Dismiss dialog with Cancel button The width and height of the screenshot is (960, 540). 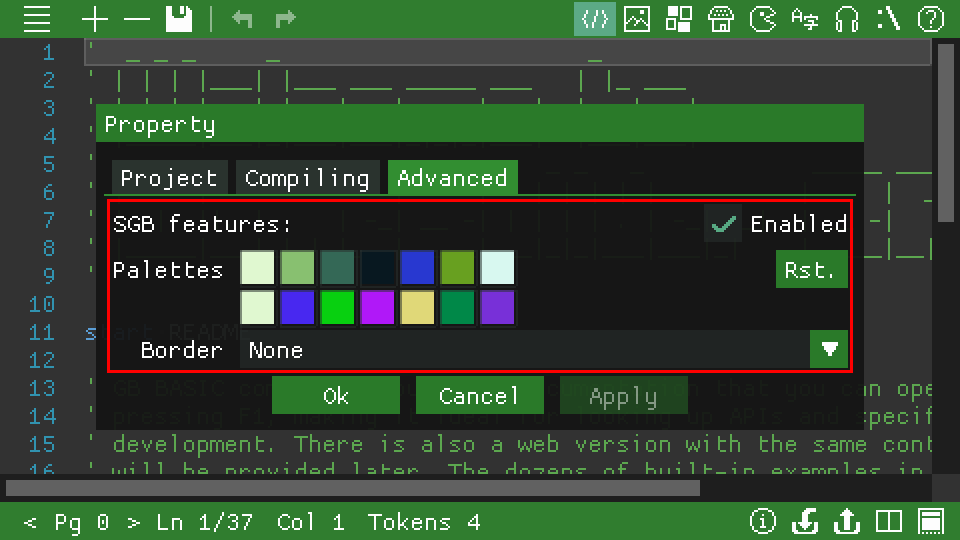pos(479,396)
